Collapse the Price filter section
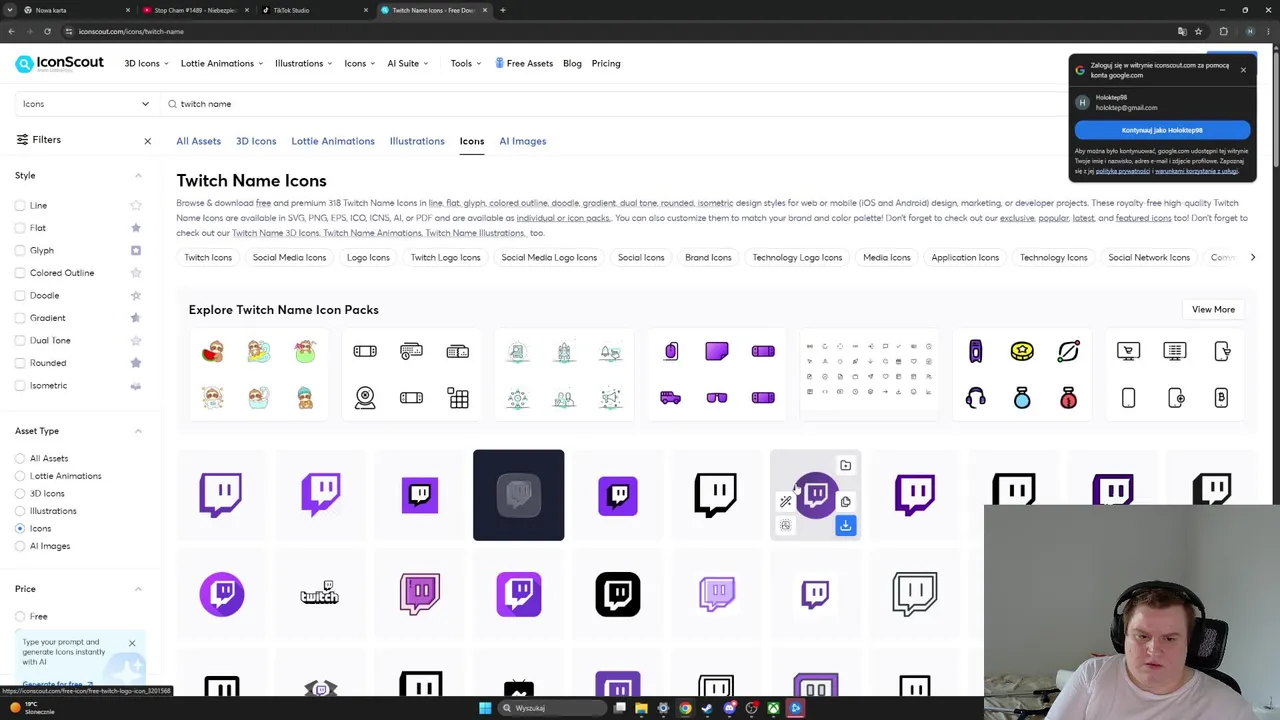The height and width of the screenshot is (720, 1280). point(138,589)
